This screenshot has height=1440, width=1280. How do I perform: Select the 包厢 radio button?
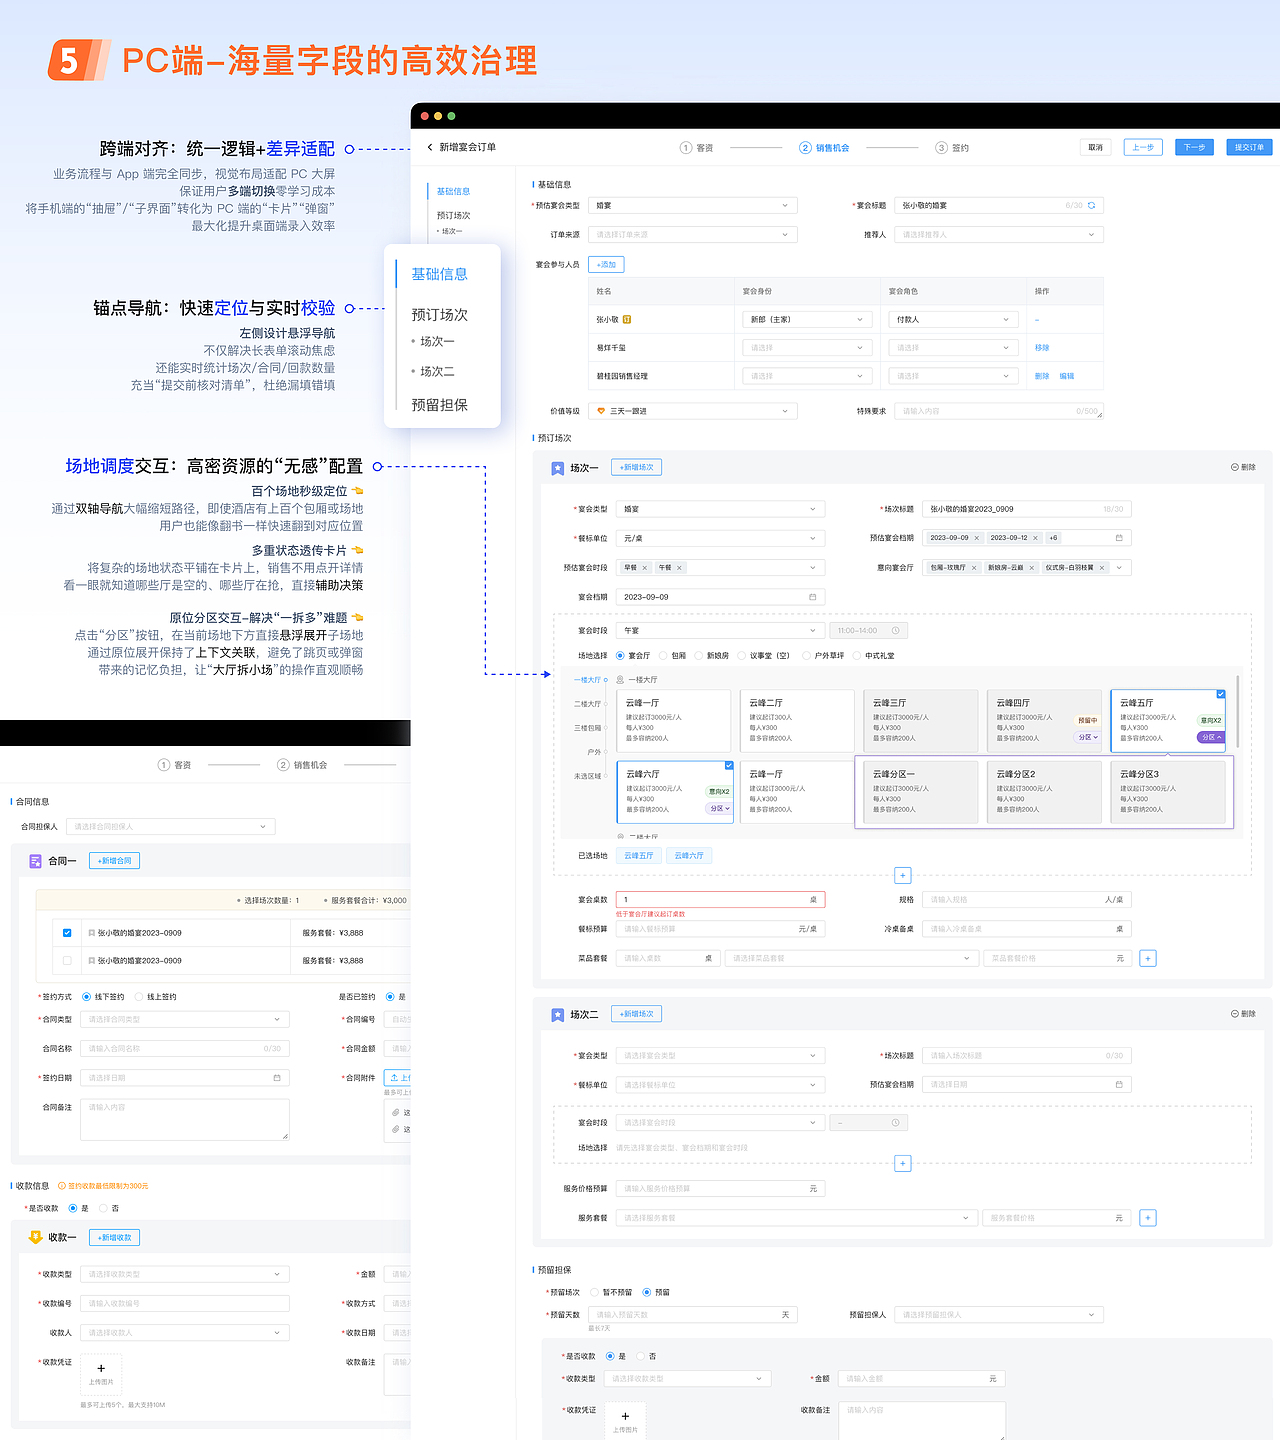click(663, 656)
